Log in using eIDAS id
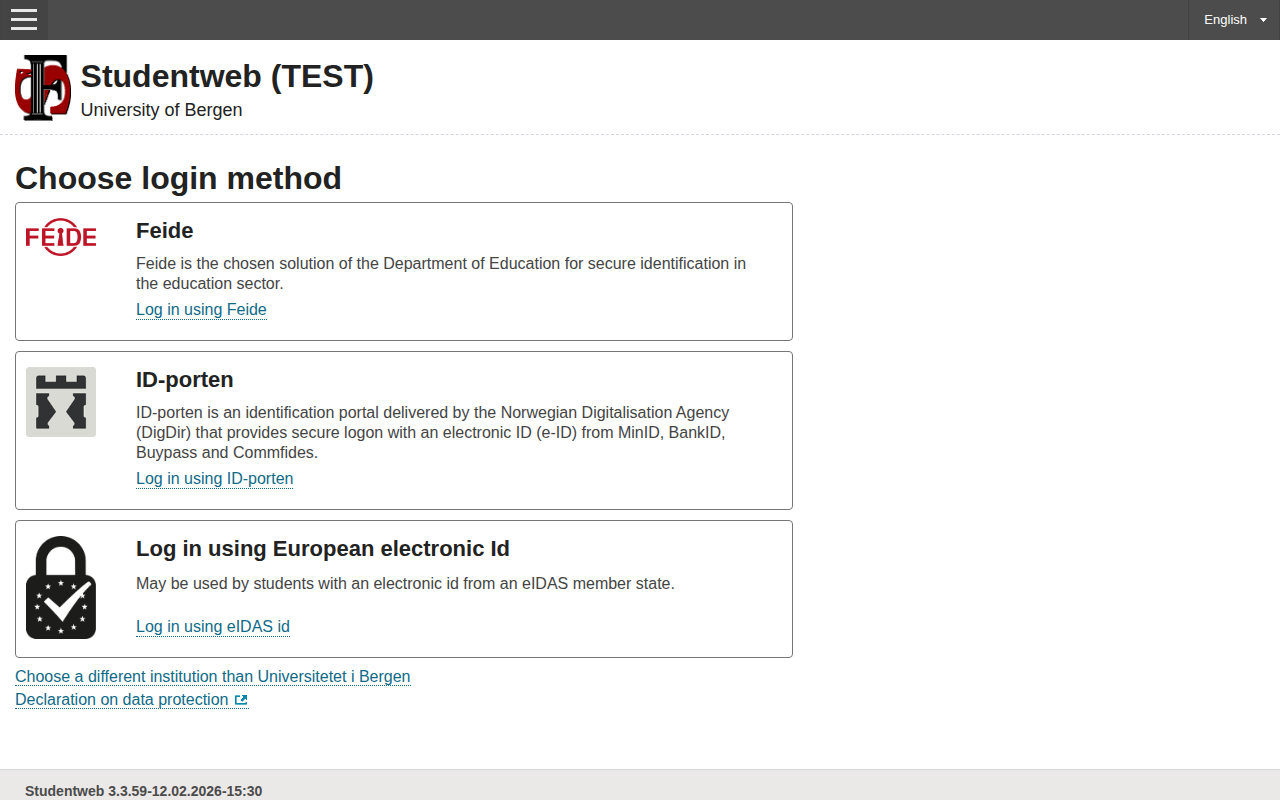 pos(212,626)
